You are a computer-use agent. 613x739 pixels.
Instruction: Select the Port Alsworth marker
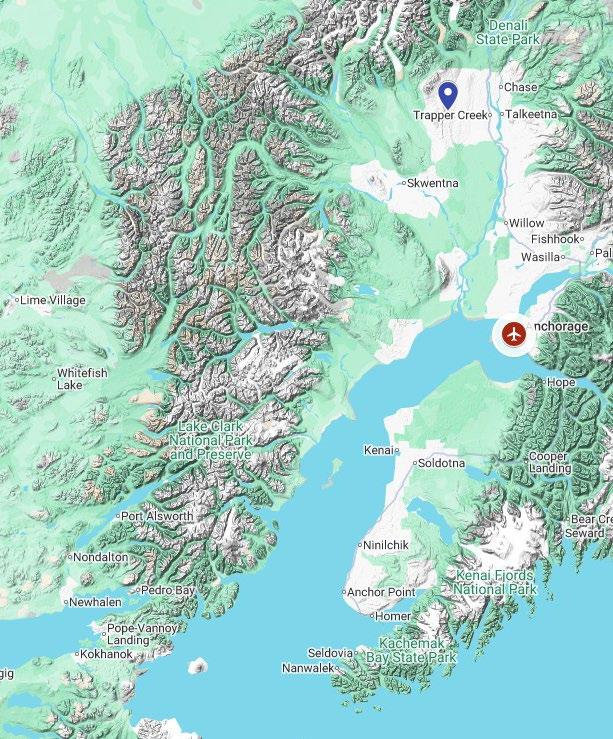[x=118, y=516]
